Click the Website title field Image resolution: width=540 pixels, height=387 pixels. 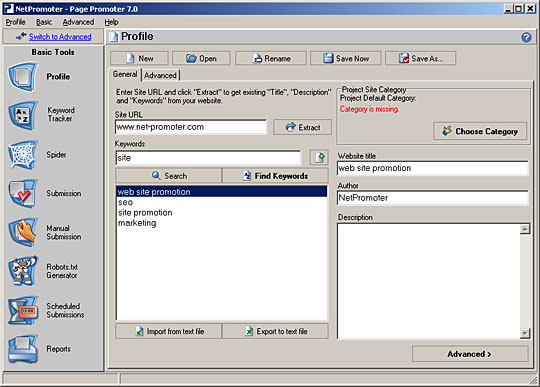[433, 168]
